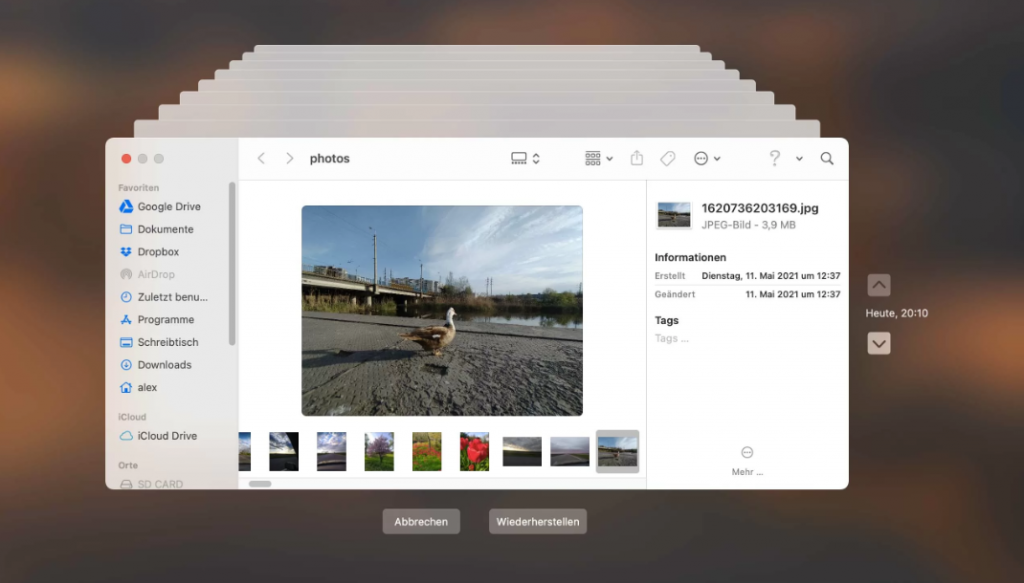The height and width of the screenshot is (583, 1024).
Task: Jump to later backup with down arrow
Action: (x=878, y=343)
